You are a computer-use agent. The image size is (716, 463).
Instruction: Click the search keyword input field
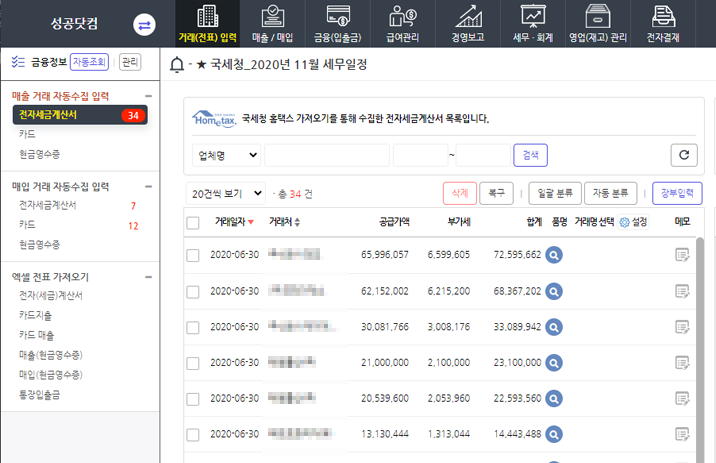point(327,155)
